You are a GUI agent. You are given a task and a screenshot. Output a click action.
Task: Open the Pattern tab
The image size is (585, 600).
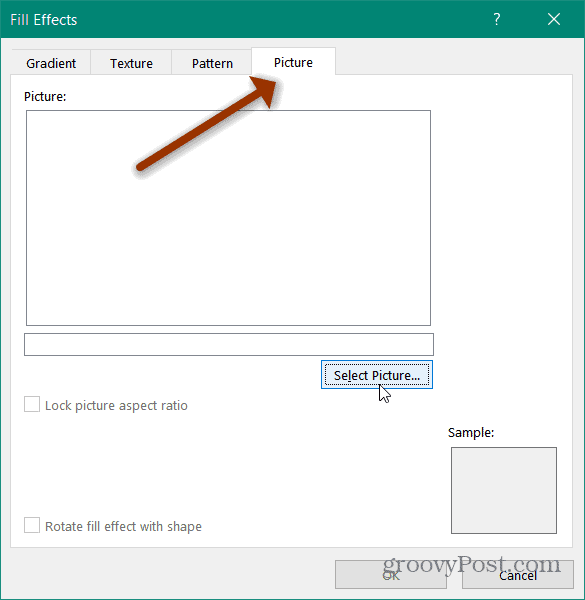pos(212,63)
